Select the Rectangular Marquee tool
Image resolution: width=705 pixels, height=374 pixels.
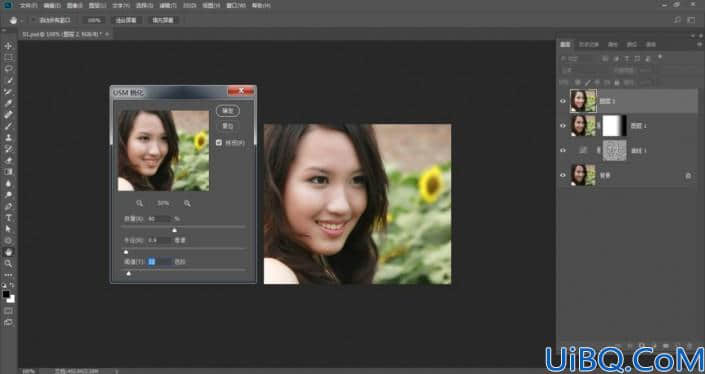point(8,58)
